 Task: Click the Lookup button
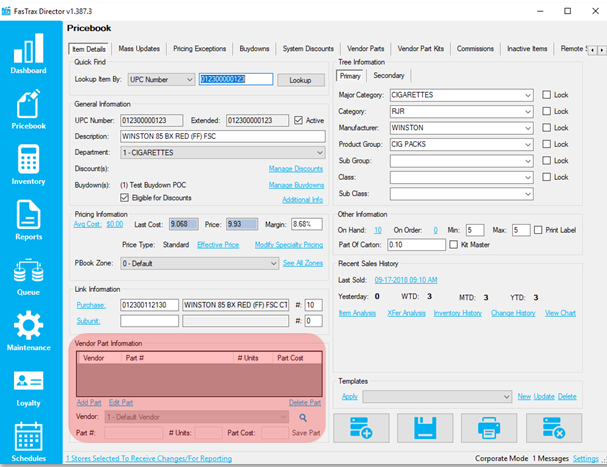pyautogui.click(x=300, y=80)
